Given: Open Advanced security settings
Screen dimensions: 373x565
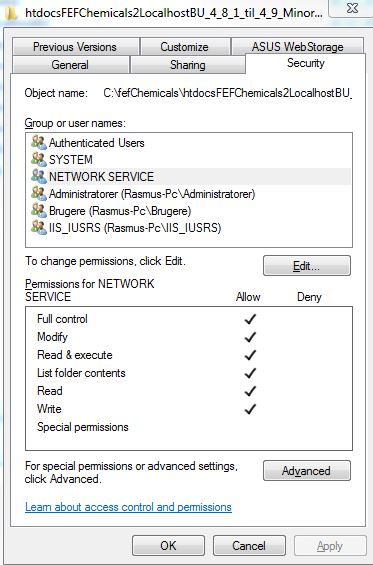Looking at the screenshot, I should (x=307, y=471).
